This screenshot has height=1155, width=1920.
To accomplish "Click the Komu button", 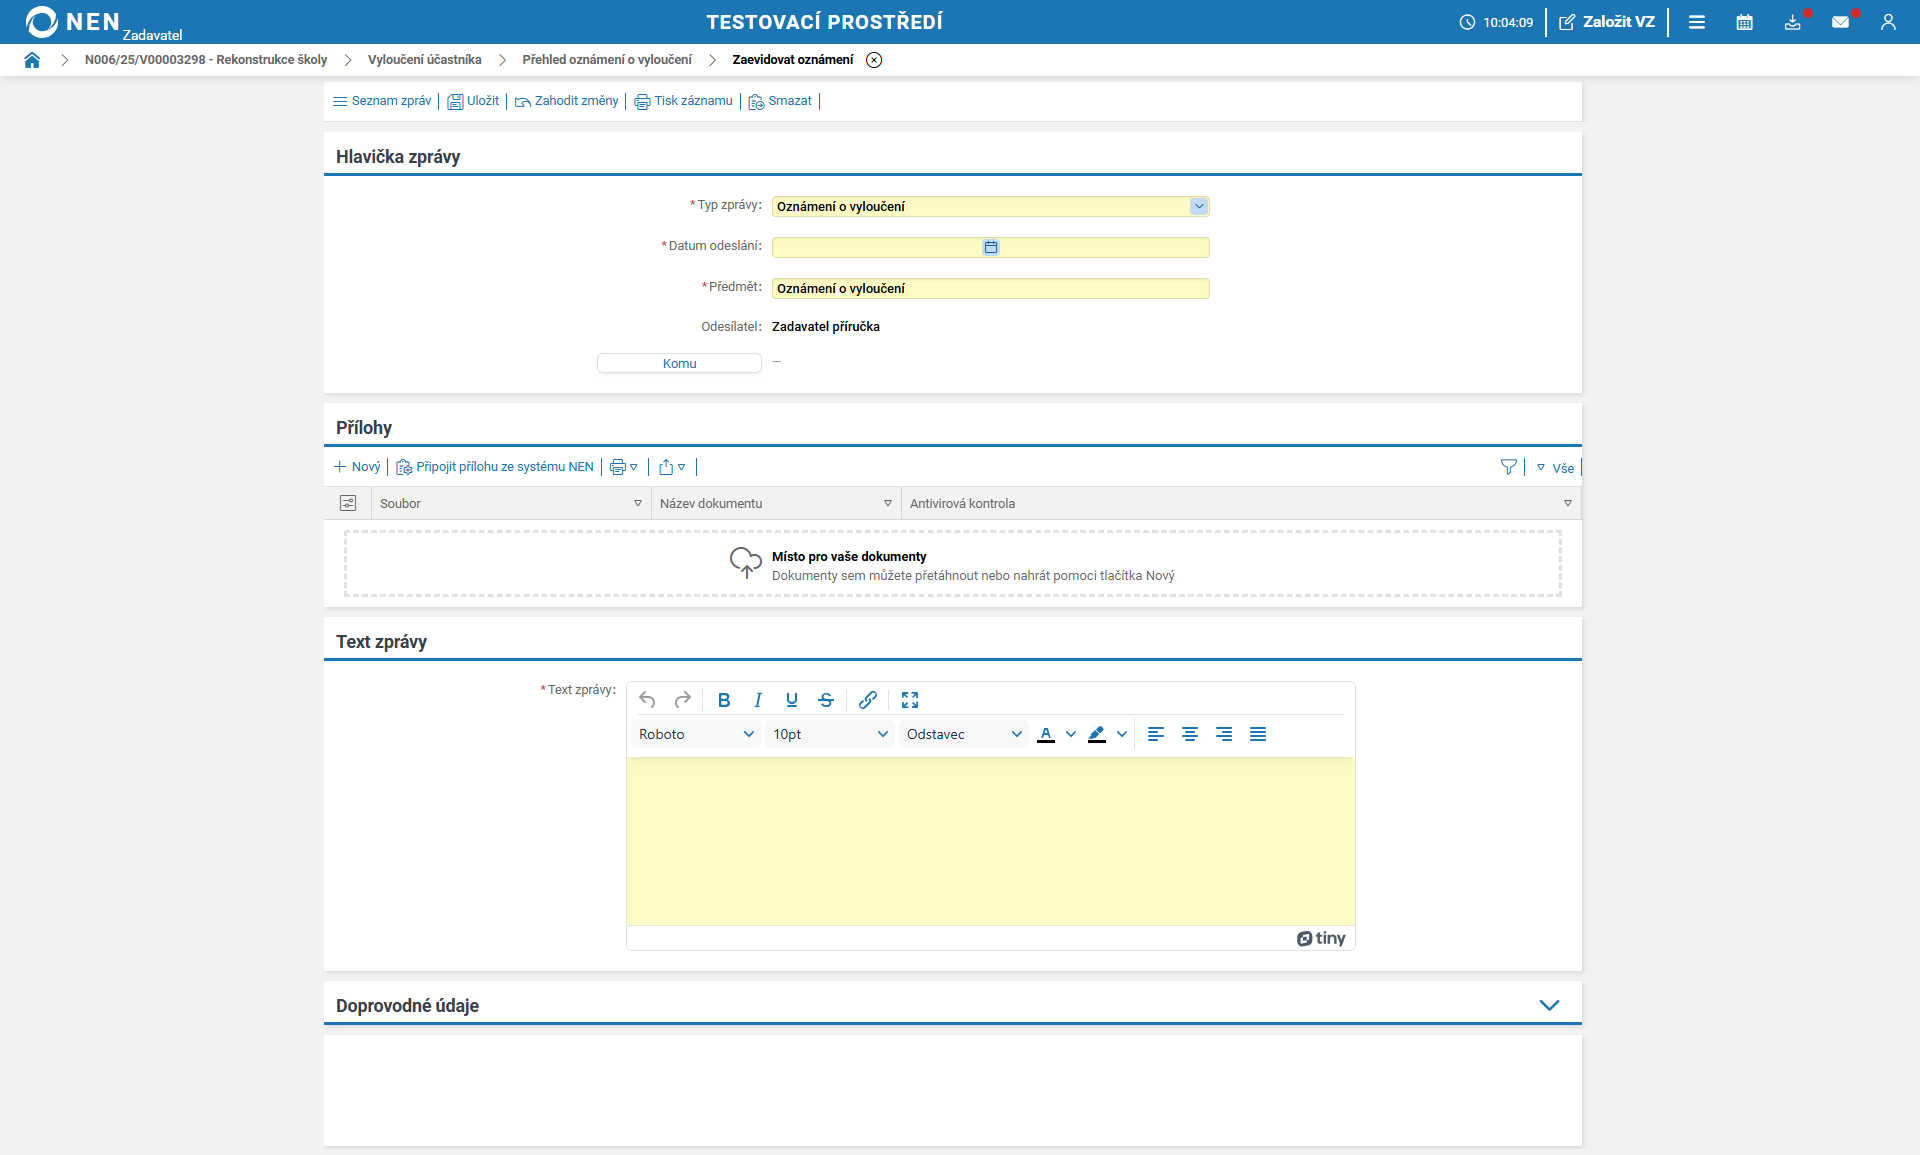I will (x=679, y=363).
